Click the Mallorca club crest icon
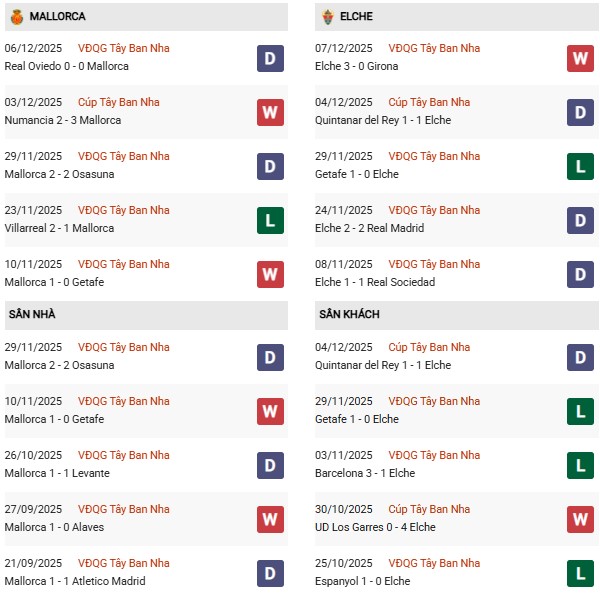600x594 pixels. point(15,16)
